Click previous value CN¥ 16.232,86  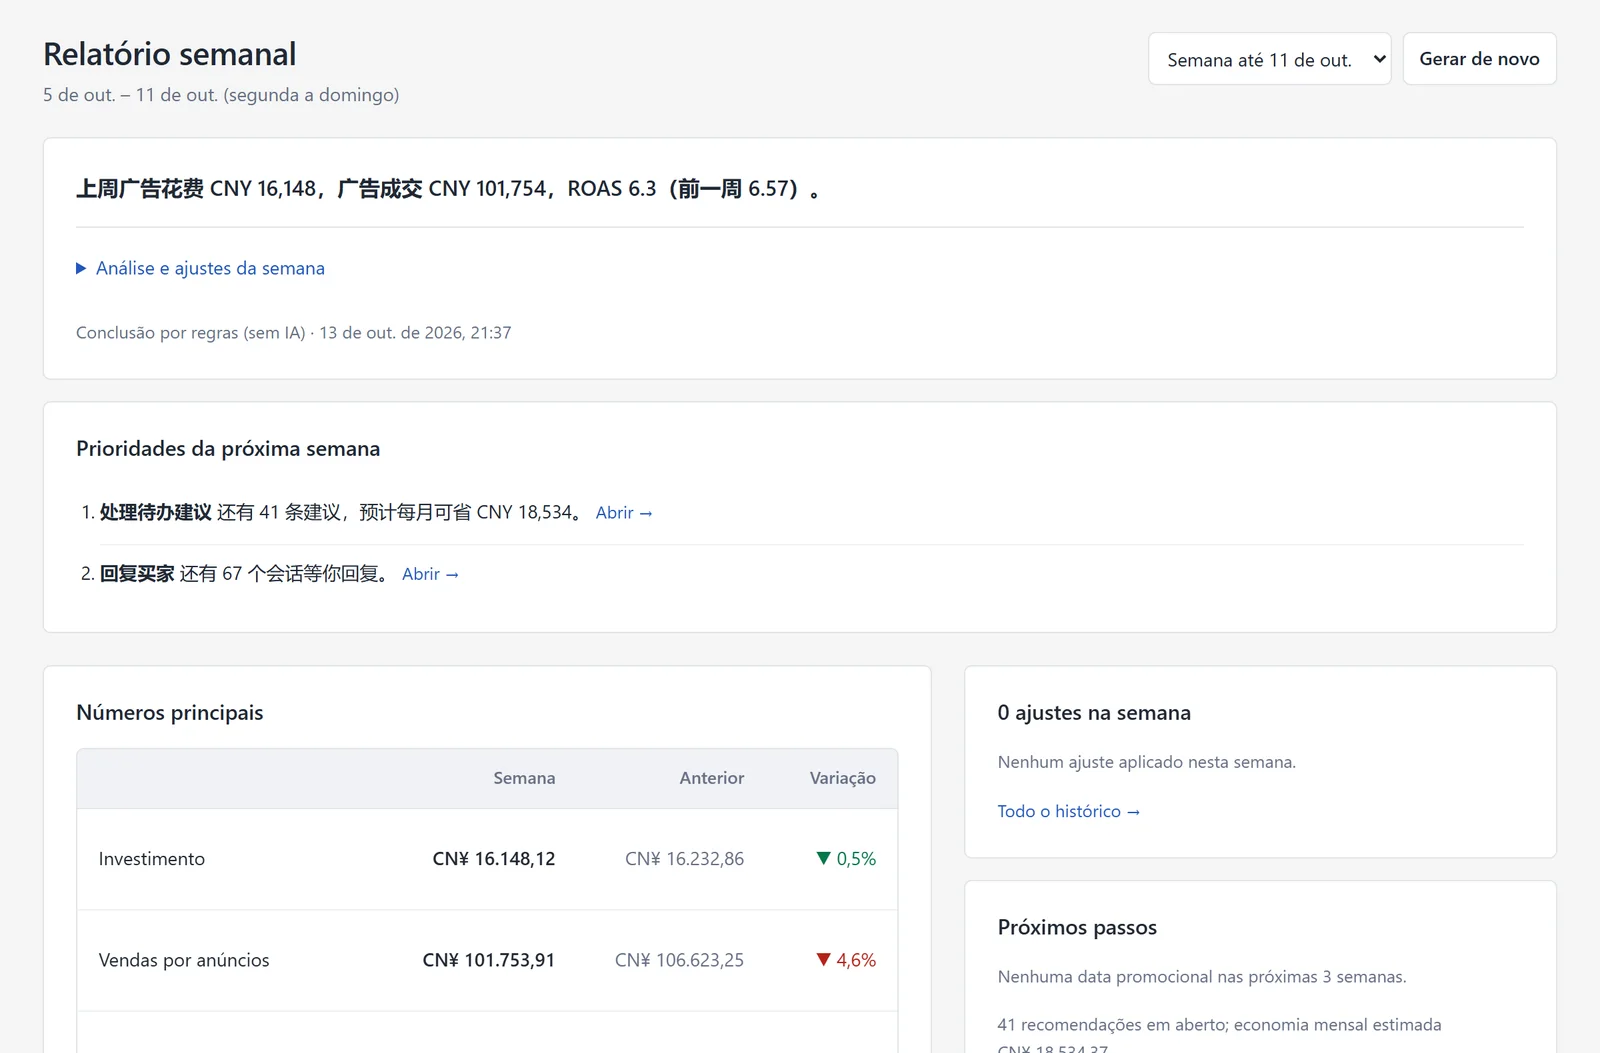click(685, 859)
